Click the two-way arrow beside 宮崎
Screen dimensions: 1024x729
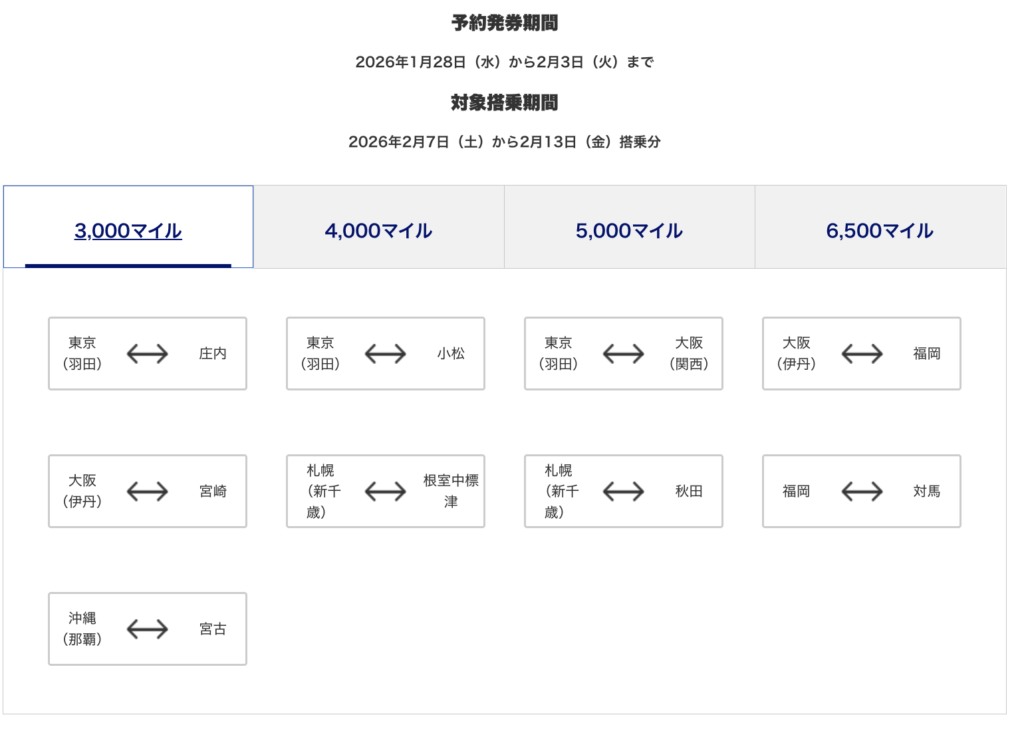click(x=147, y=491)
